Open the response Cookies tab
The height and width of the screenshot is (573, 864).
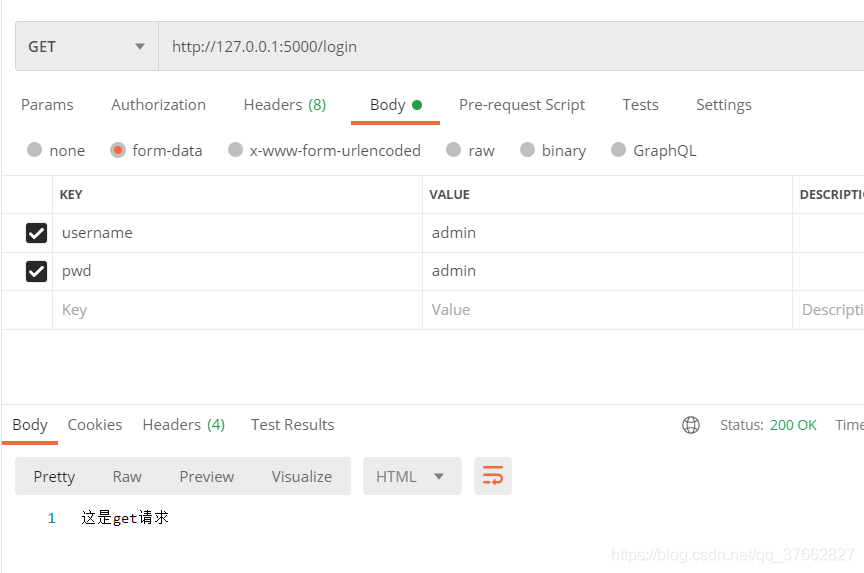pos(95,425)
